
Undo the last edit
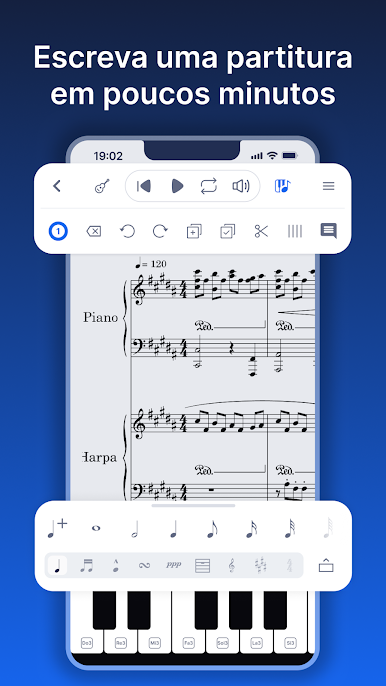coord(127,231)
